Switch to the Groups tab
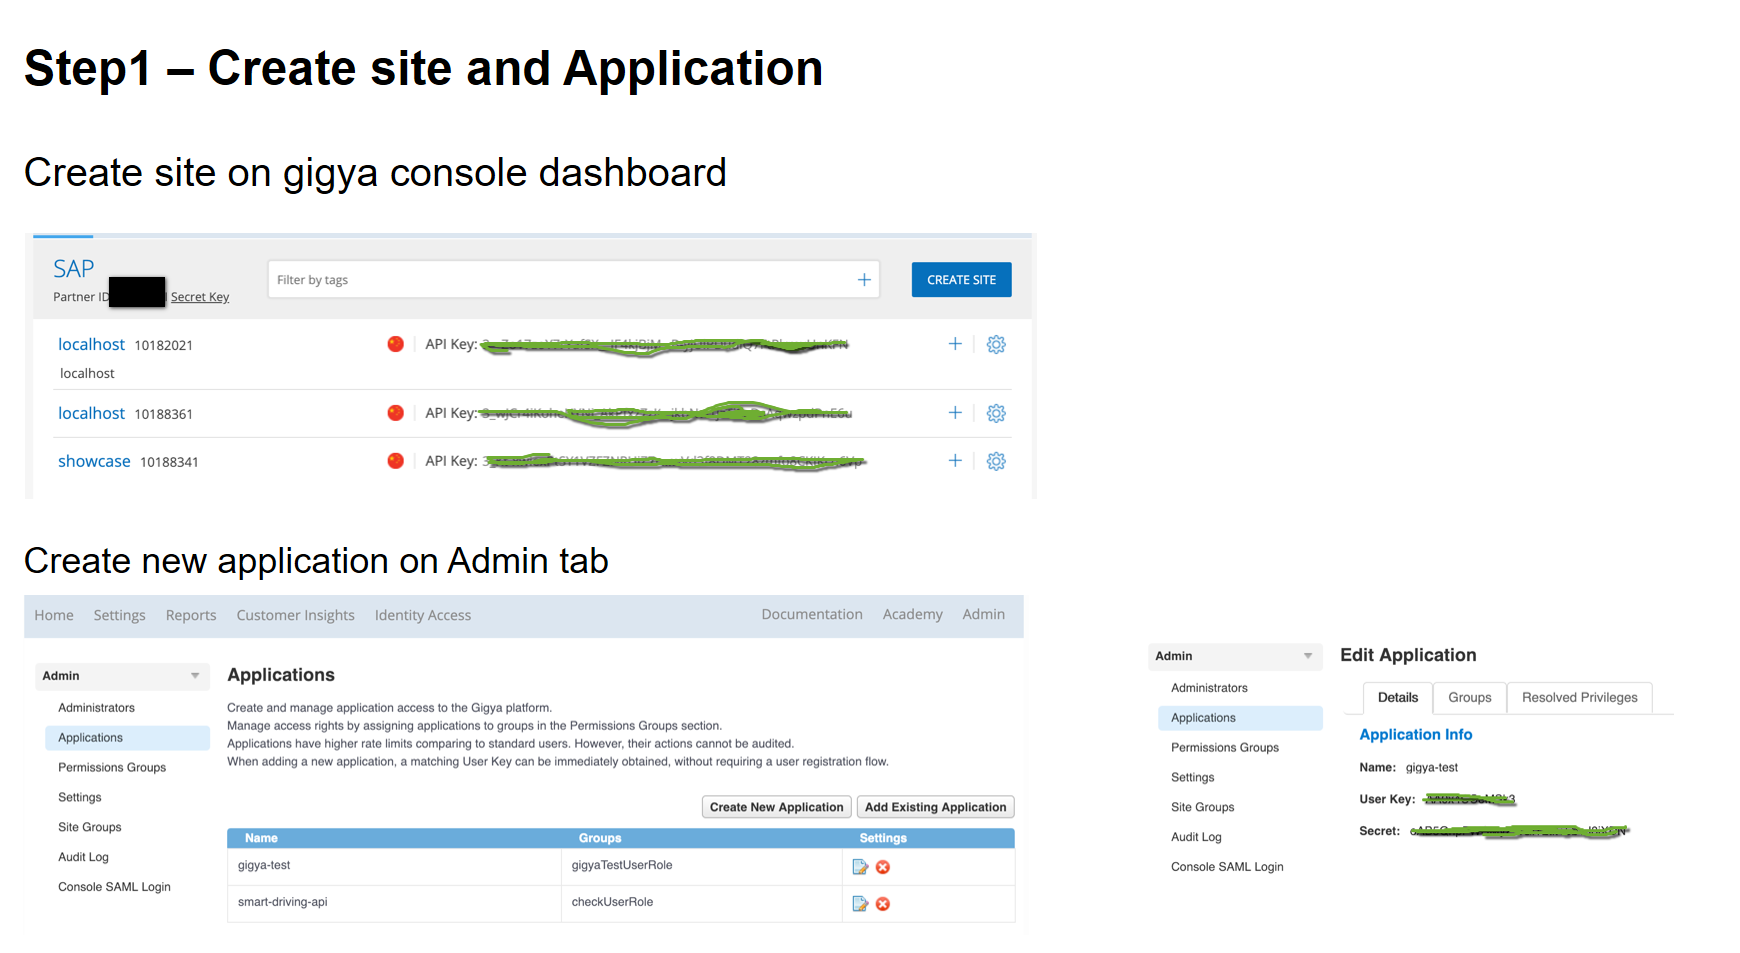The width and height of the screenshot is (1740, 953). click(1470, 698)
